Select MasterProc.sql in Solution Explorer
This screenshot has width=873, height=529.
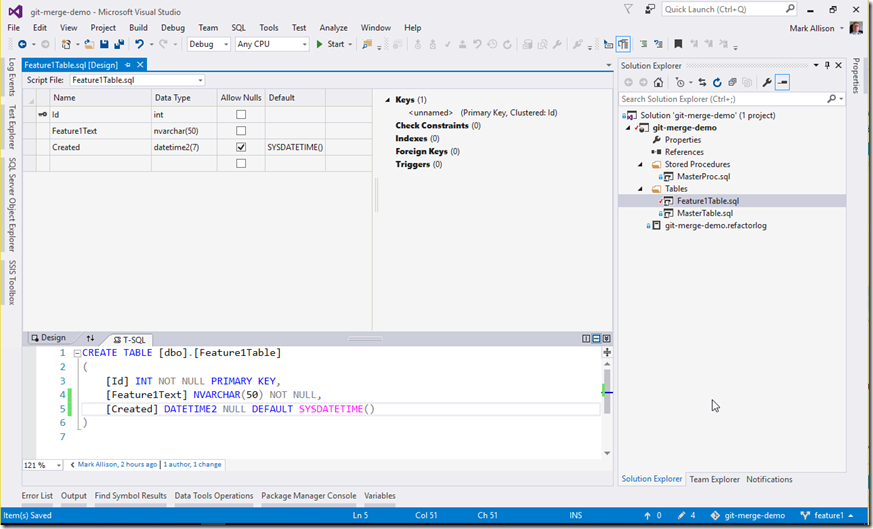click(703, 177)
